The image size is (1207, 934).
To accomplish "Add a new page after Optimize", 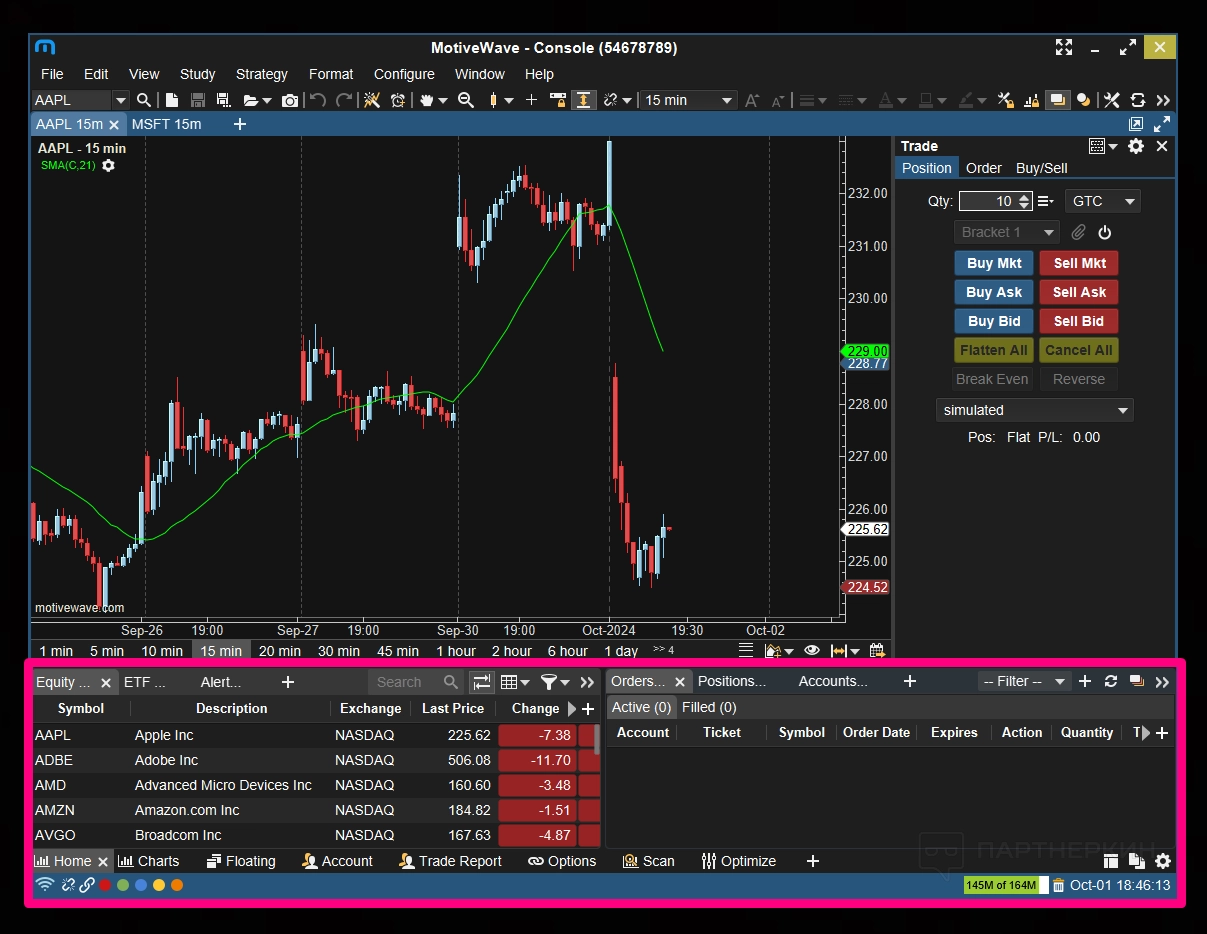I will click(x=813, y=861).
